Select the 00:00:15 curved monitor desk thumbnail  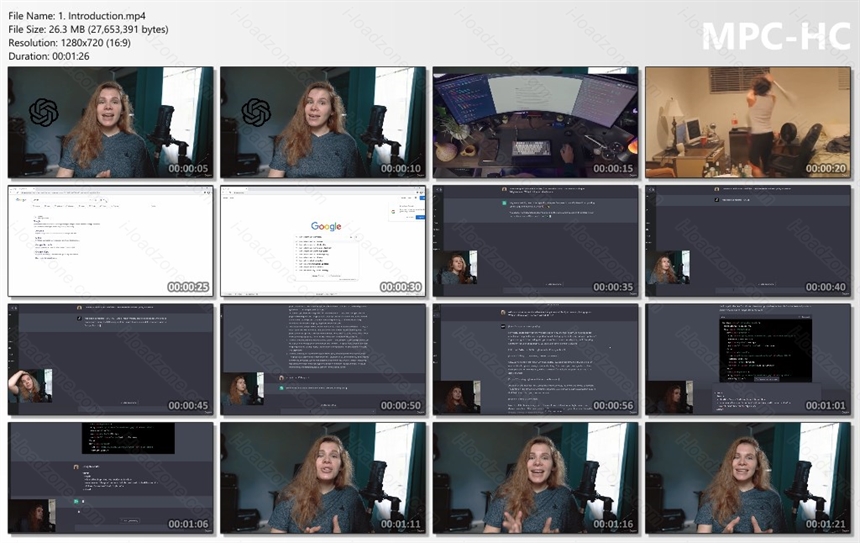point(535,122)
